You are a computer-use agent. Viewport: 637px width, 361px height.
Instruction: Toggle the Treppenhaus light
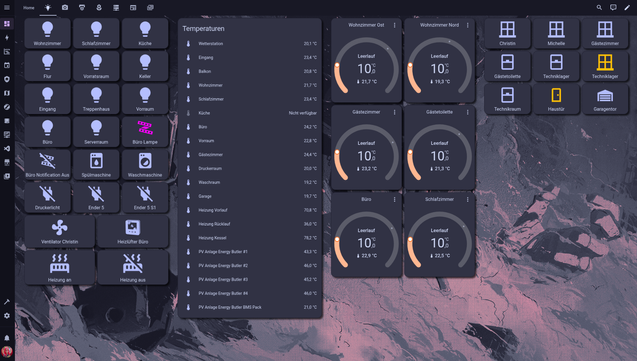point(96,99)
